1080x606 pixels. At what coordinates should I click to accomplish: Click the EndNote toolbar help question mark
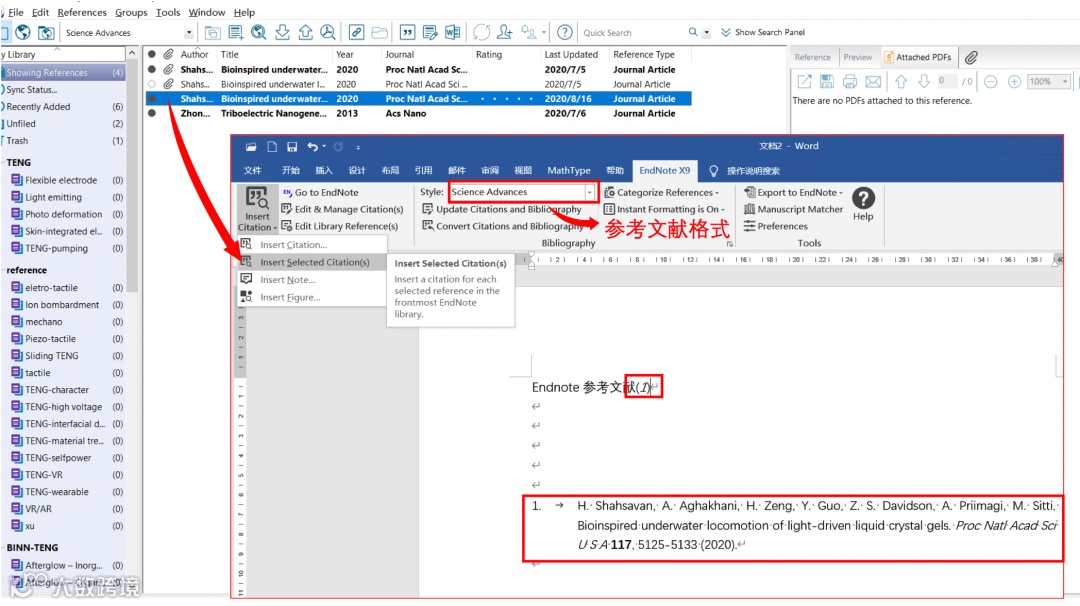point(564,32)
